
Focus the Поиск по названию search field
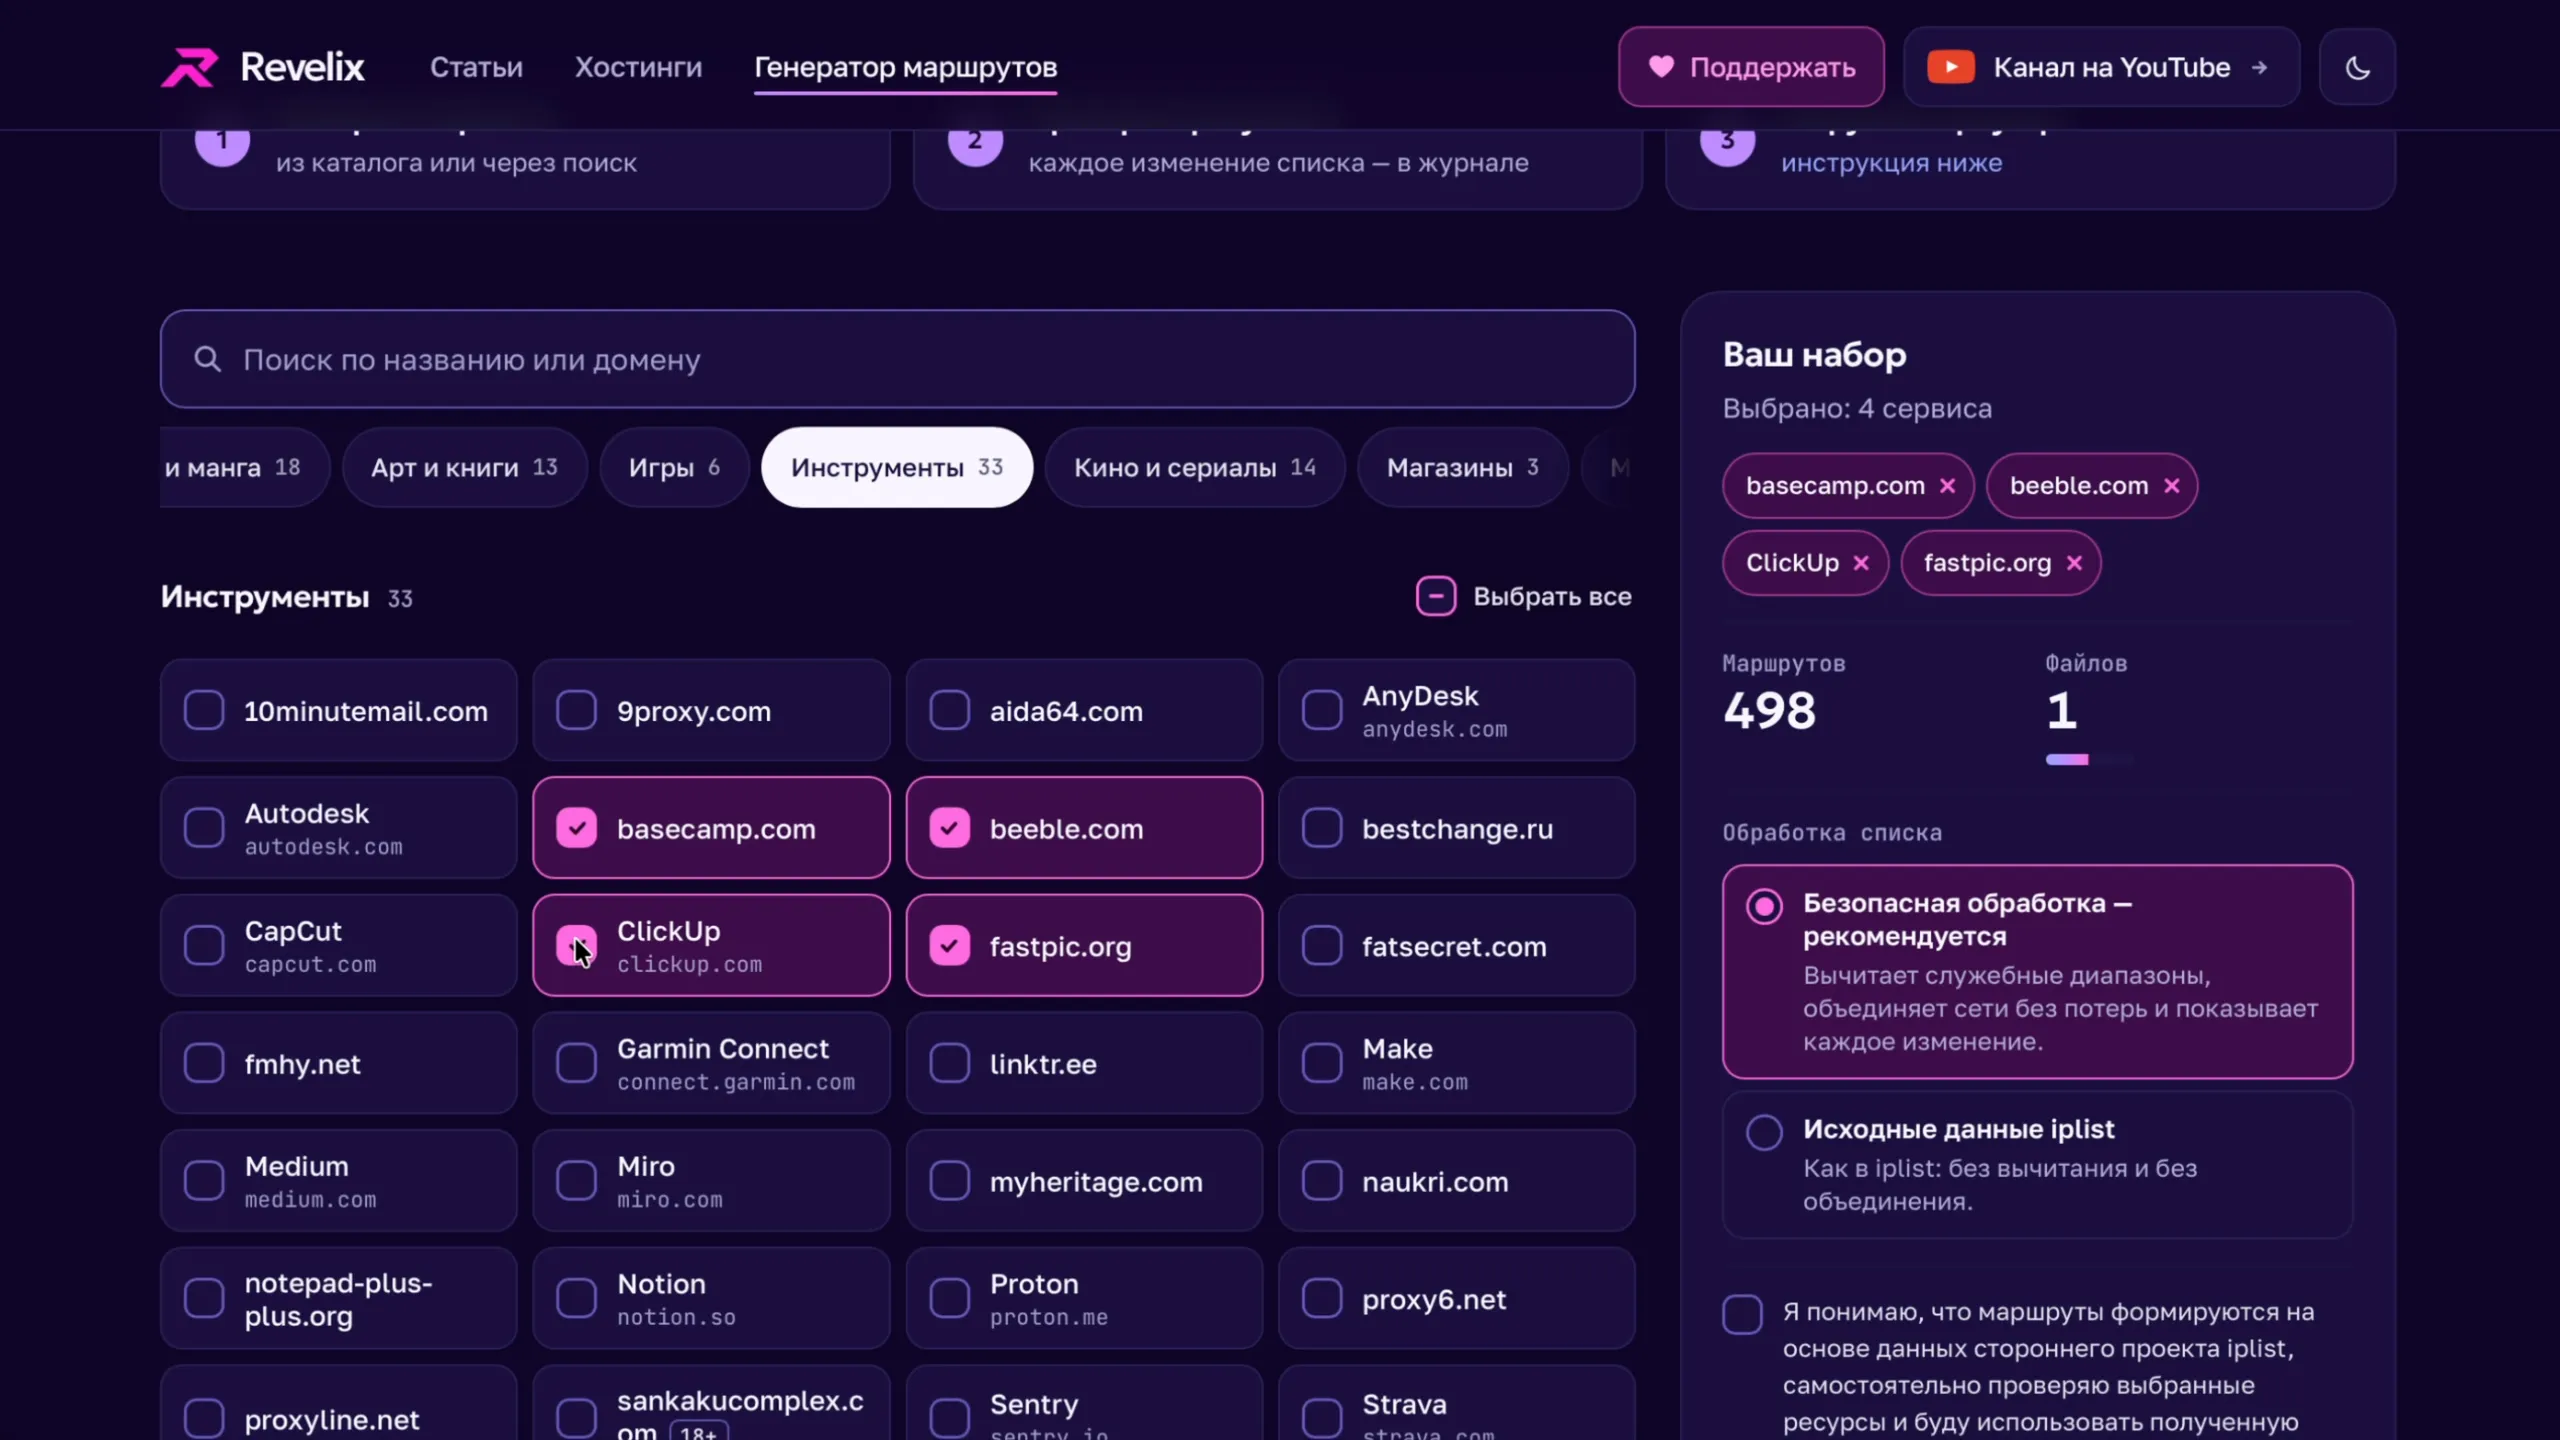click(x=897, y=359)
